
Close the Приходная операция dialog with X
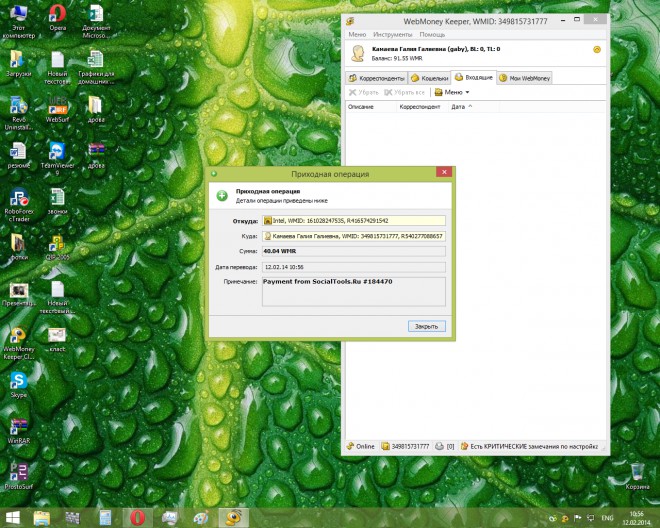[444, 172]
